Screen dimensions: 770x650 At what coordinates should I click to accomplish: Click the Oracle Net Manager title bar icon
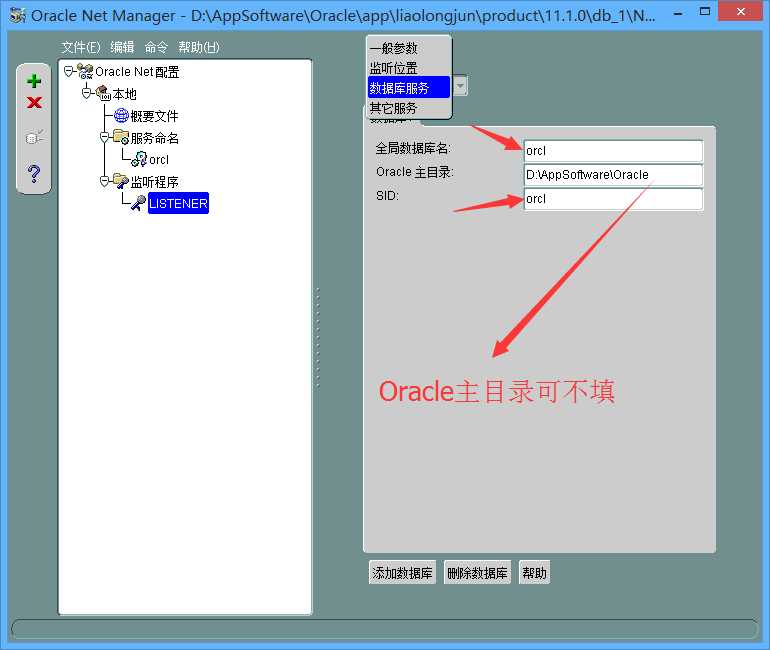pyautogui.click(x=18, y=15)
